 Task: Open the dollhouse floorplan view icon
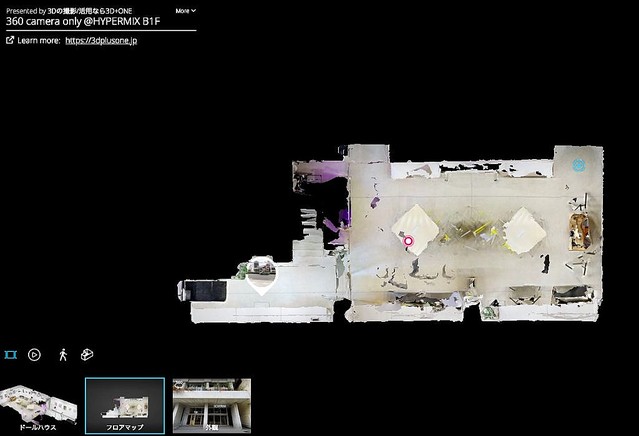pos(87,355)
